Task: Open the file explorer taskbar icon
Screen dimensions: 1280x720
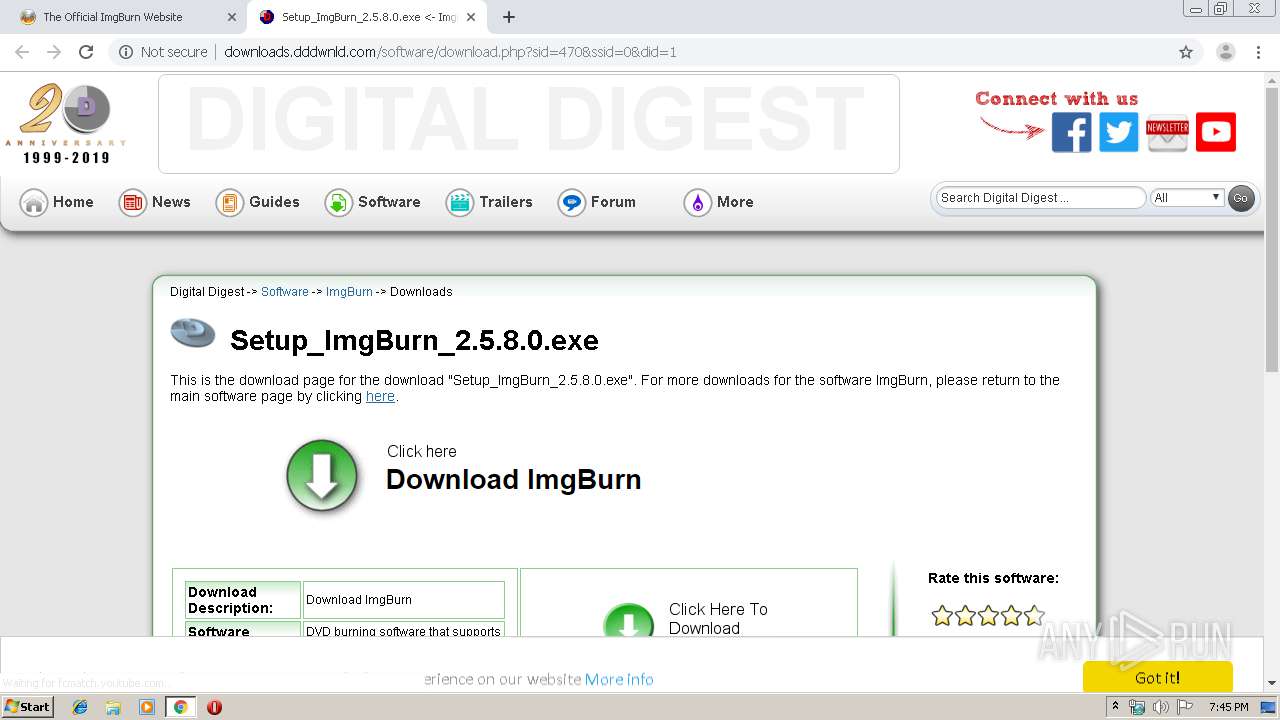Action: click(x=113, y=707)
